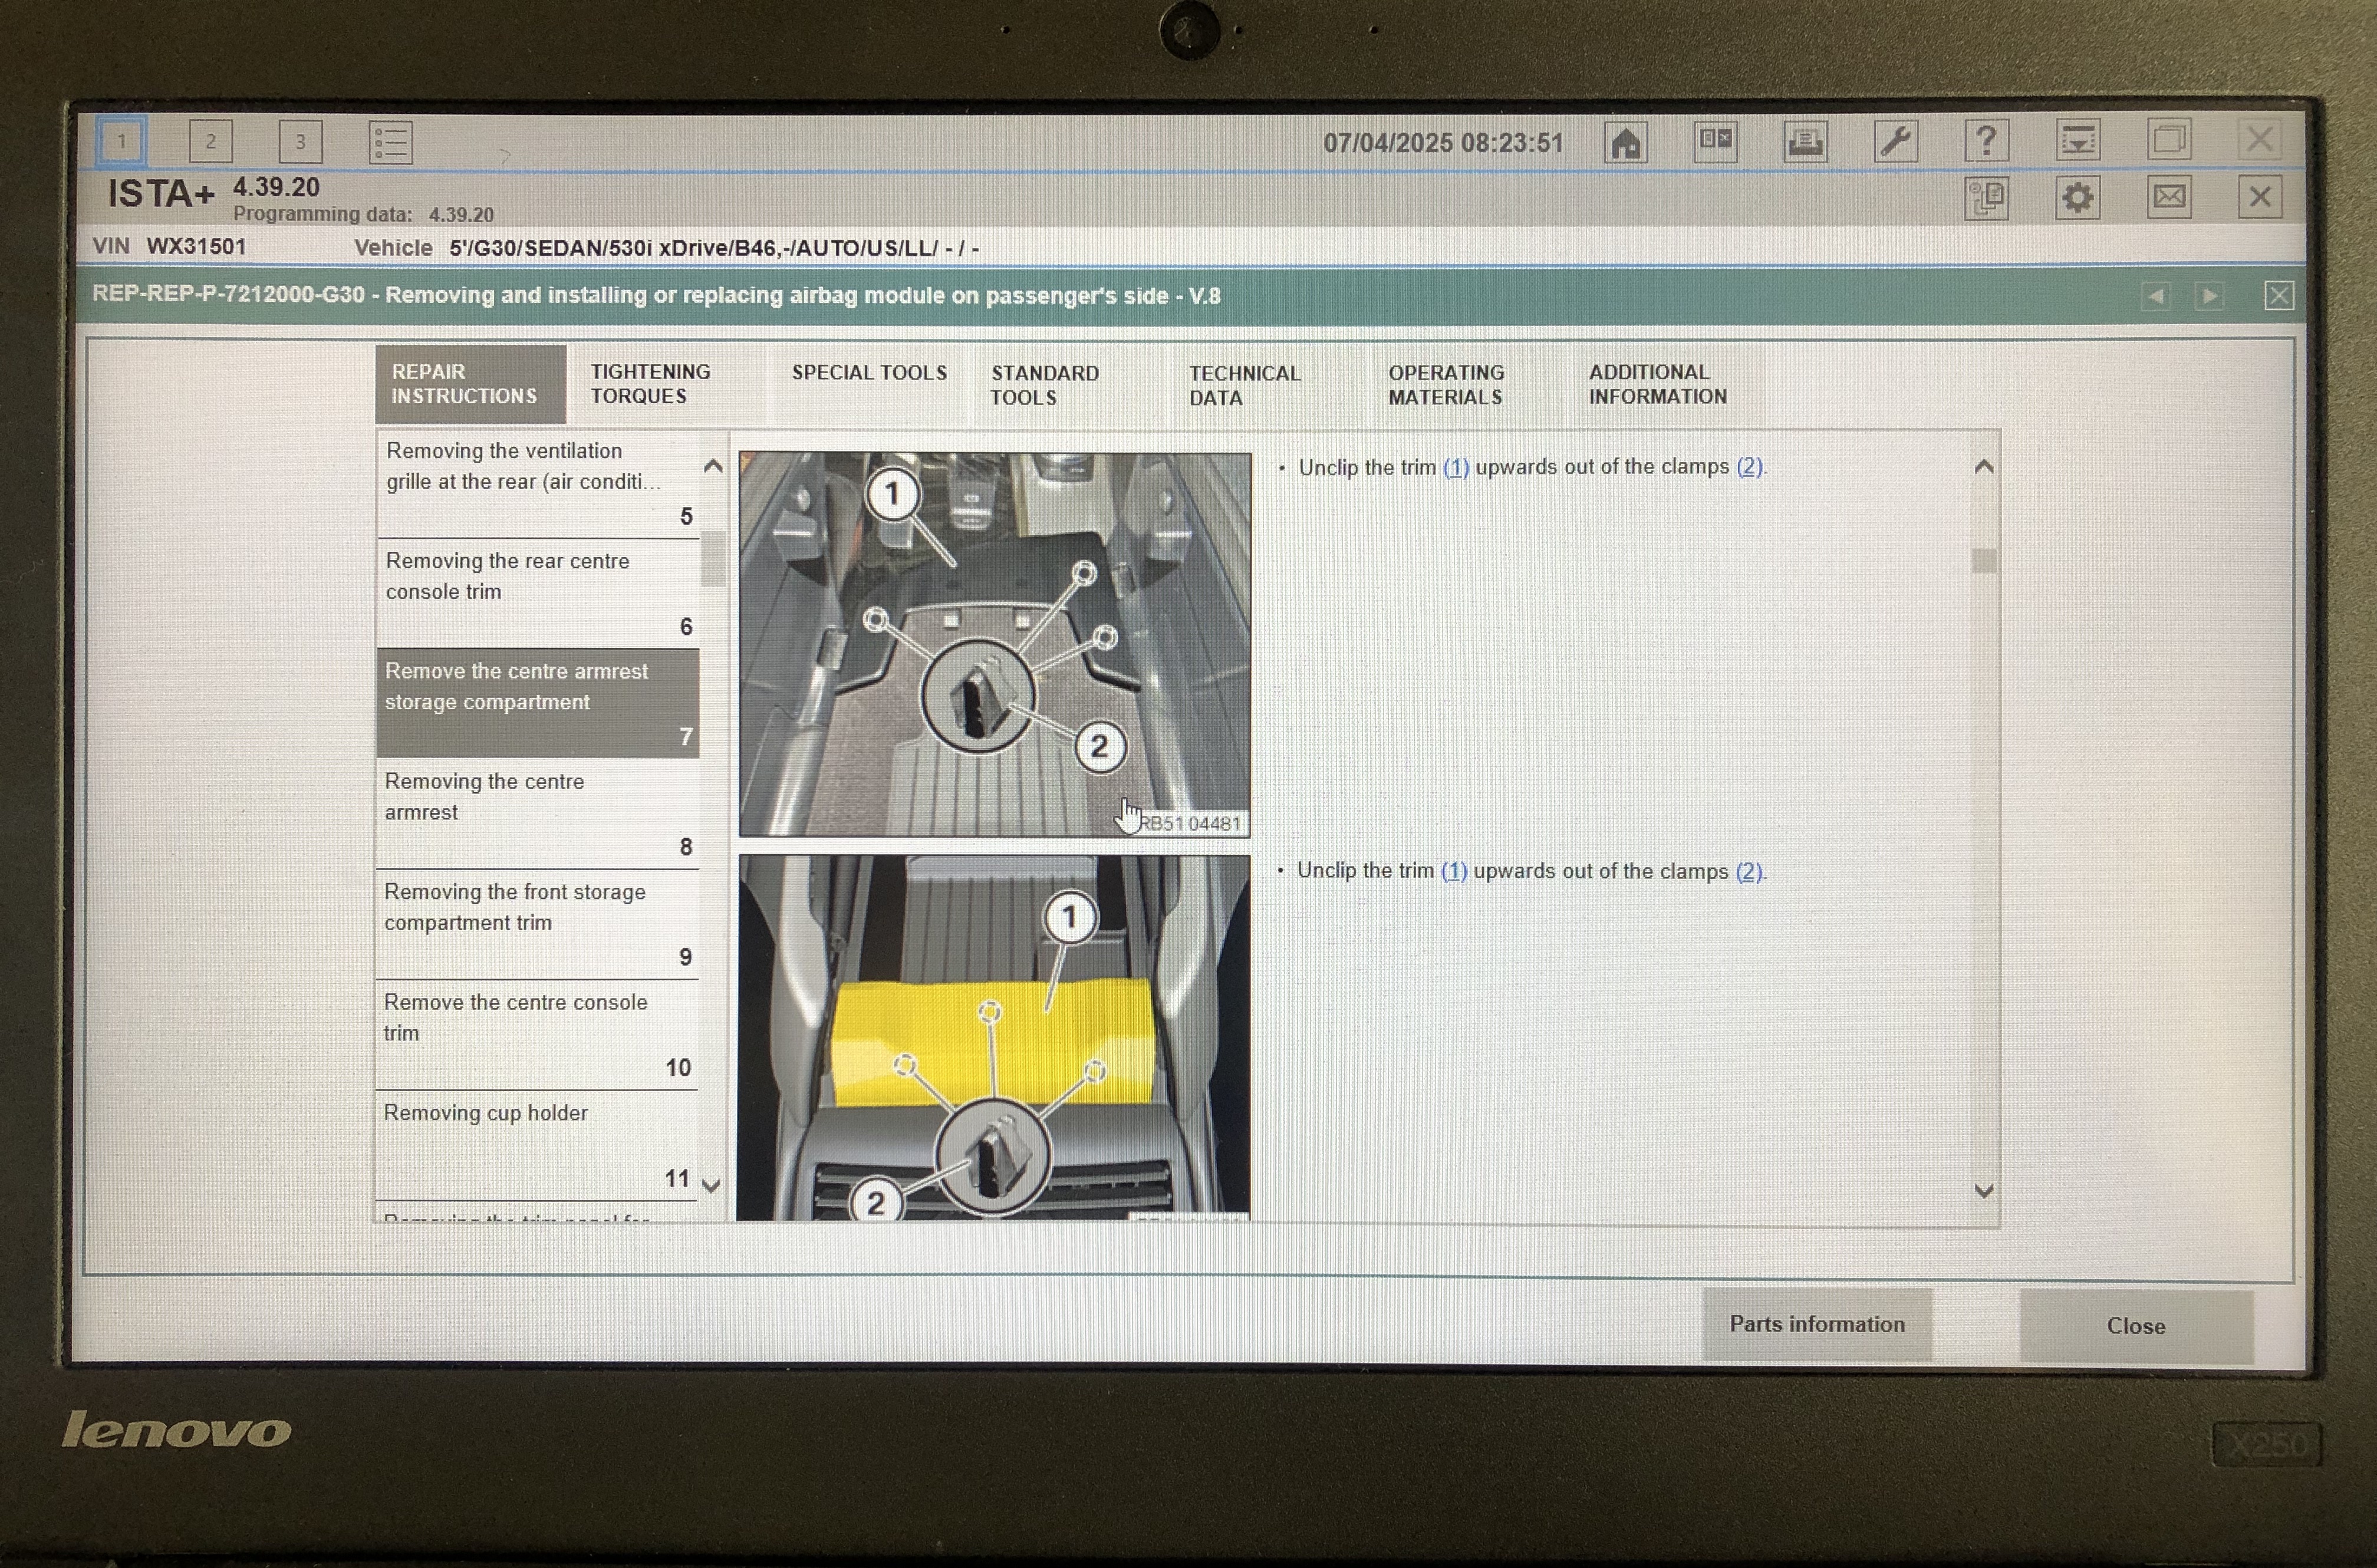This screenshot has width=2377, height=1568.
Task: Select operation tab 1 in ISTA header
Action: click(122, 142)
